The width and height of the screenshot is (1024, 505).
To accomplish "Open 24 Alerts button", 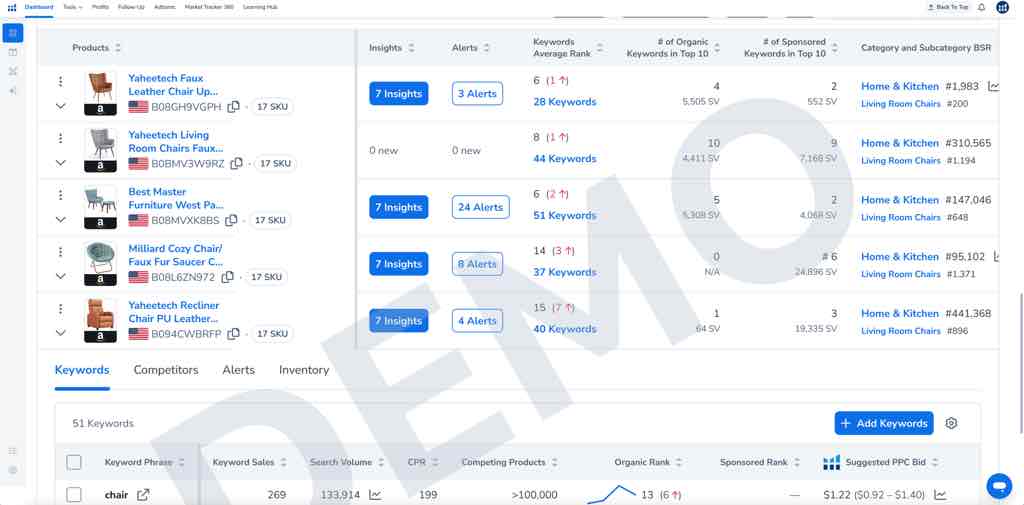I will tap(481, 207).
